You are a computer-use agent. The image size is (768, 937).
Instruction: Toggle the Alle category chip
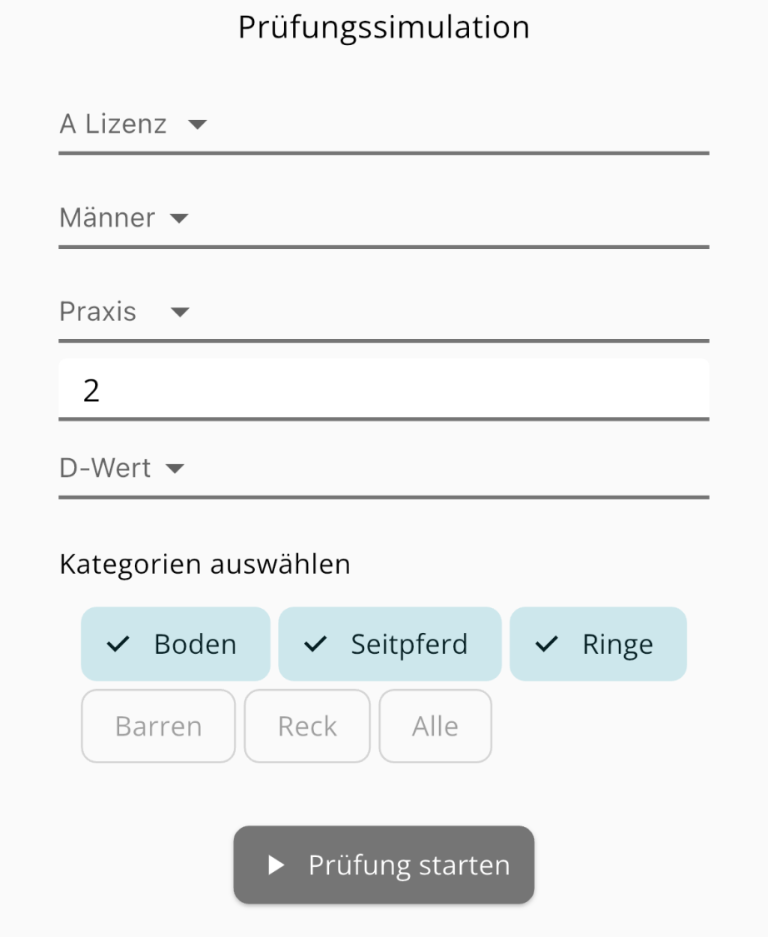435,726
